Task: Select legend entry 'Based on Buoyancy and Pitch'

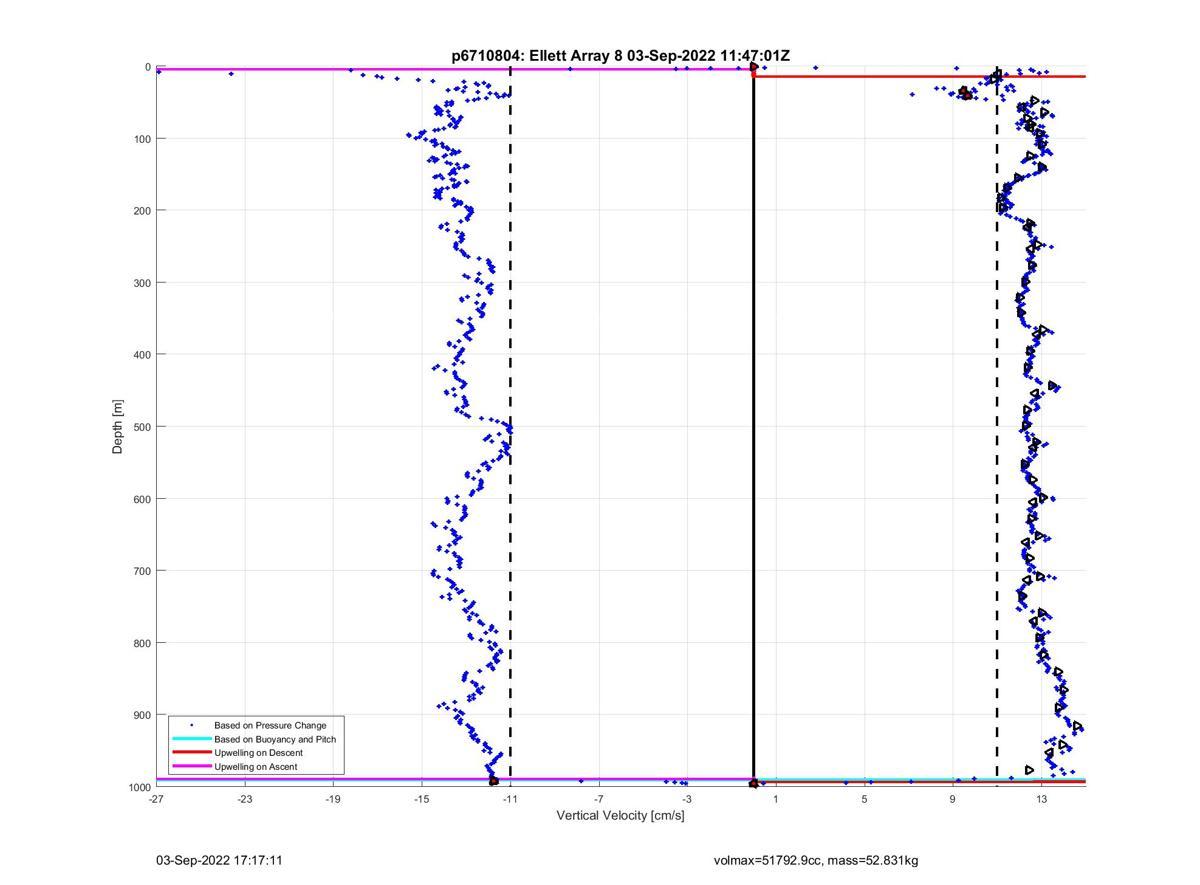Action: tap(275, 739)
